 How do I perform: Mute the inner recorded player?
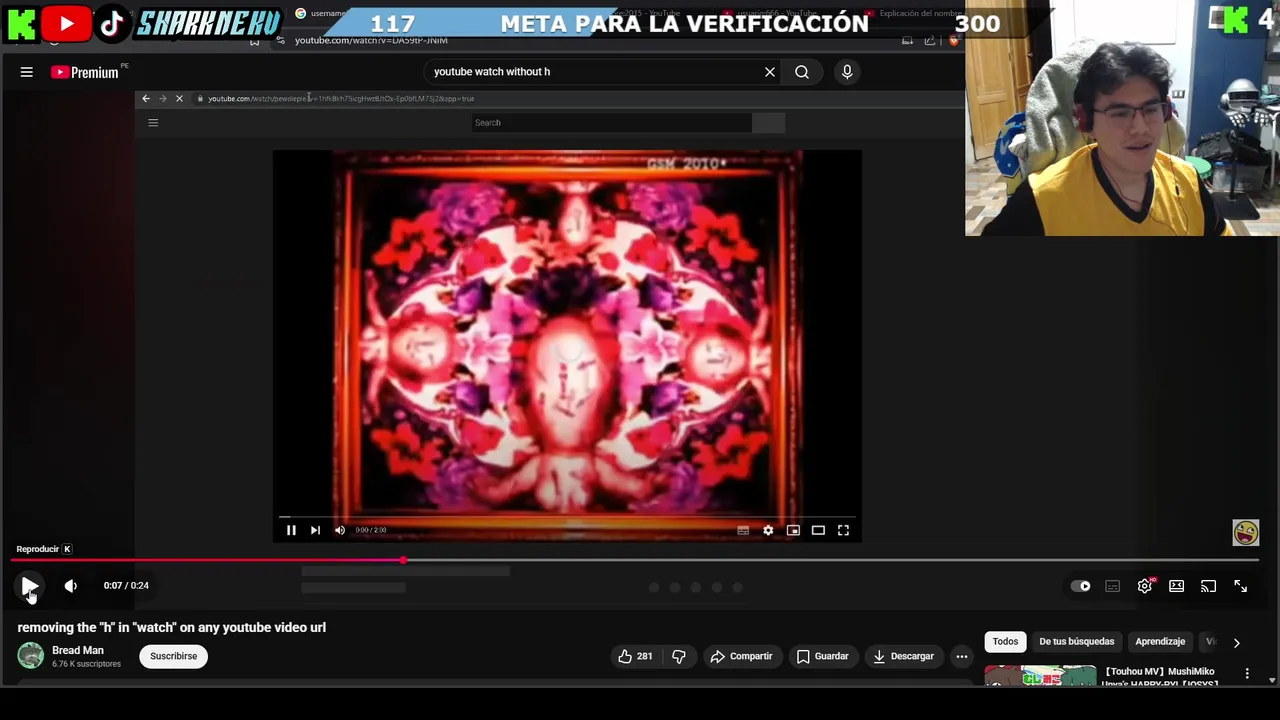[340, 530]
